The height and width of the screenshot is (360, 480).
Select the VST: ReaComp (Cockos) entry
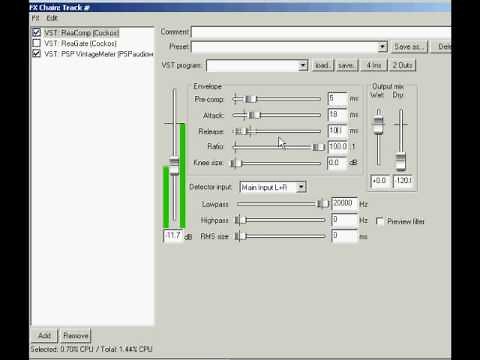(82, 33)
